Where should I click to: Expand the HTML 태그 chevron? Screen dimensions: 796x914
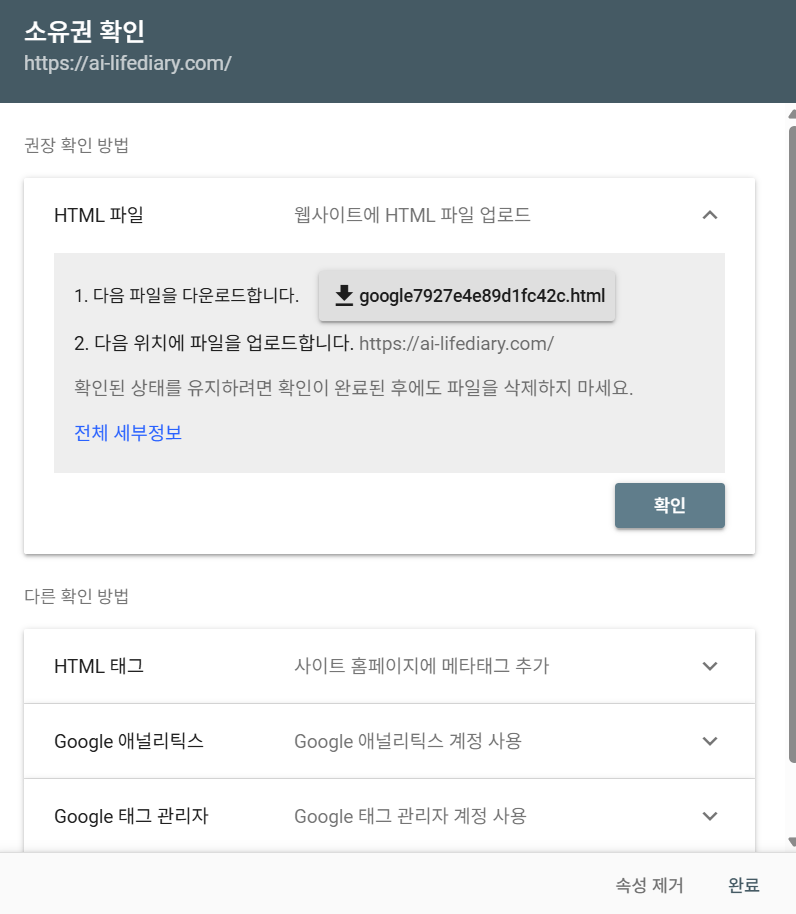pyautogui.click(x=710, y=666)
